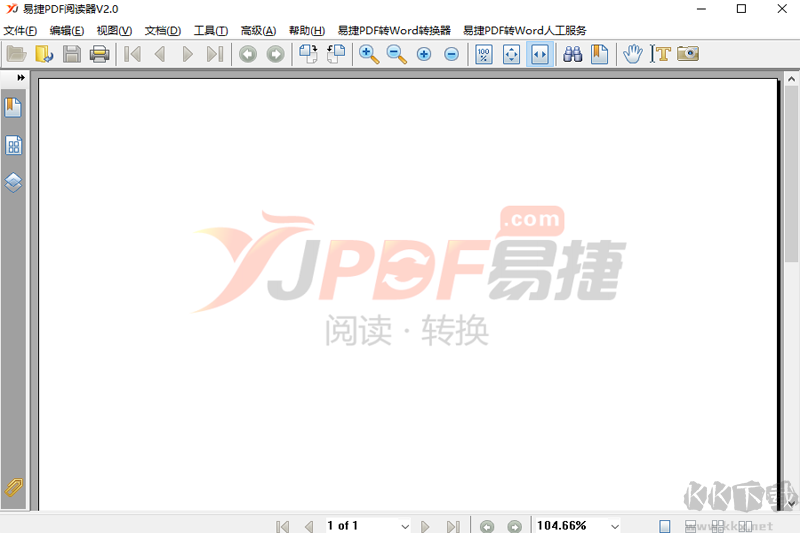The image size is (800, 533).
Task: Click the vertical scrollbar thumb
Action: coord(791,174)
